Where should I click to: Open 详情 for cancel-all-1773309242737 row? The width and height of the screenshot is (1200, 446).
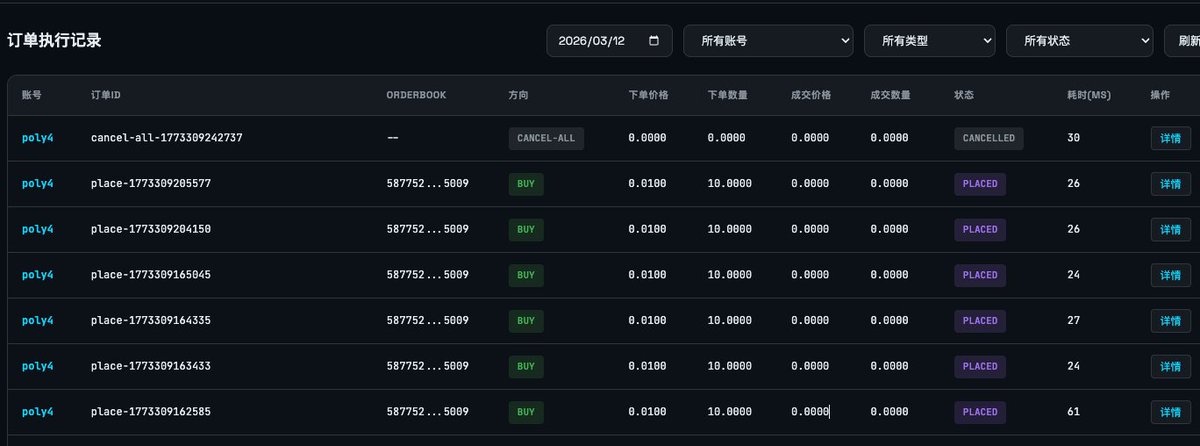pyautogui.click(x=1170, y=138)
